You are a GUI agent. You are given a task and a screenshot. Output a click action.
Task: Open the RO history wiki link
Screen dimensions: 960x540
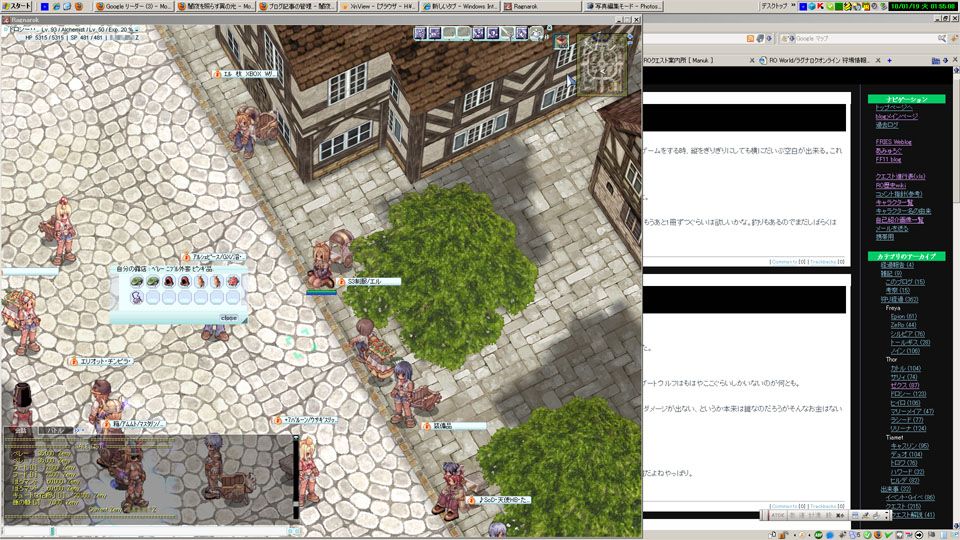(891, 185)
